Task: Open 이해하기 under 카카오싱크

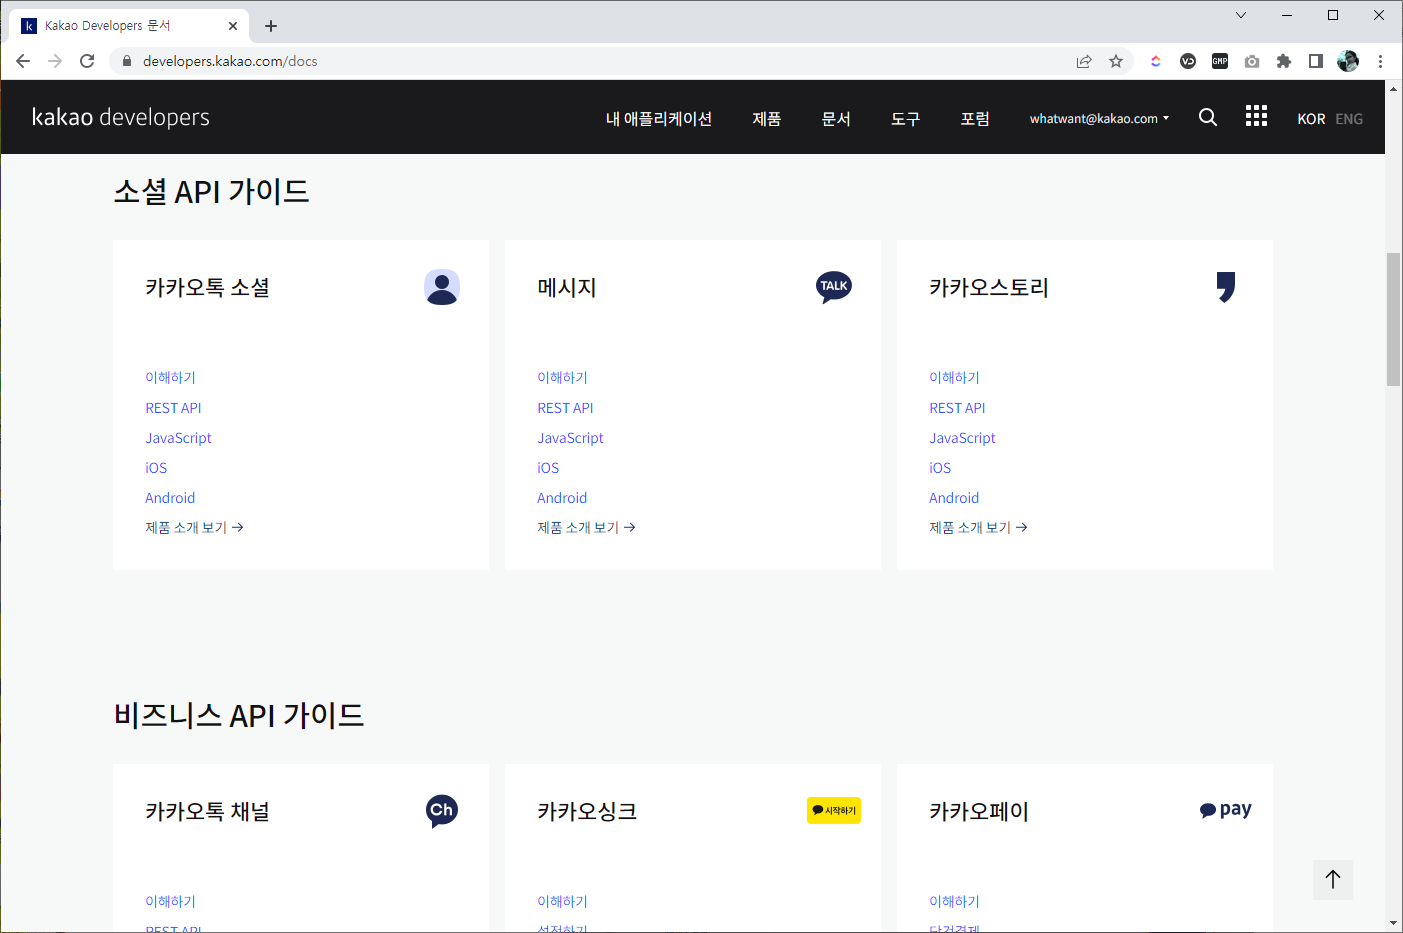Action: pyautogui.click(x=562, y=901)
